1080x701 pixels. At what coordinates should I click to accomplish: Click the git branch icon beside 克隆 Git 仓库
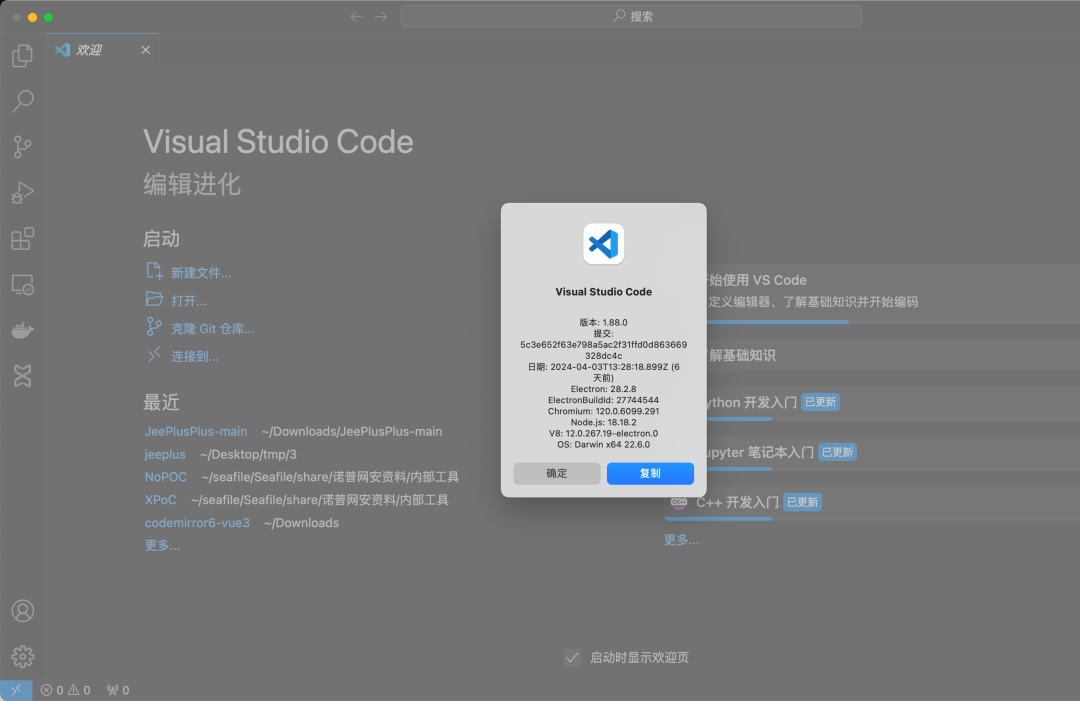coord(154,327)
